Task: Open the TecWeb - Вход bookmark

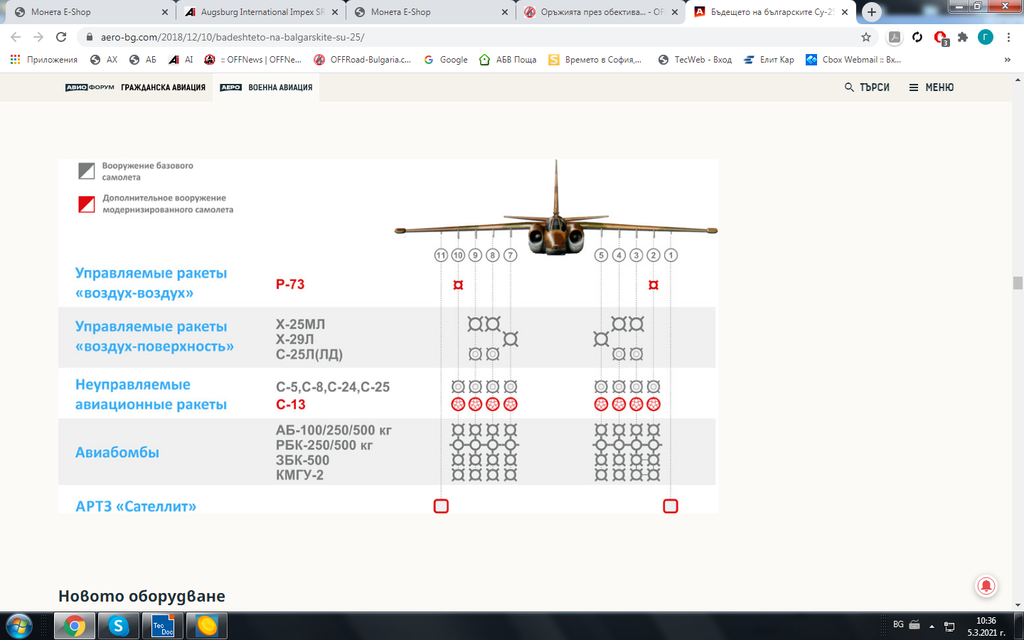Action: point(695,59)
